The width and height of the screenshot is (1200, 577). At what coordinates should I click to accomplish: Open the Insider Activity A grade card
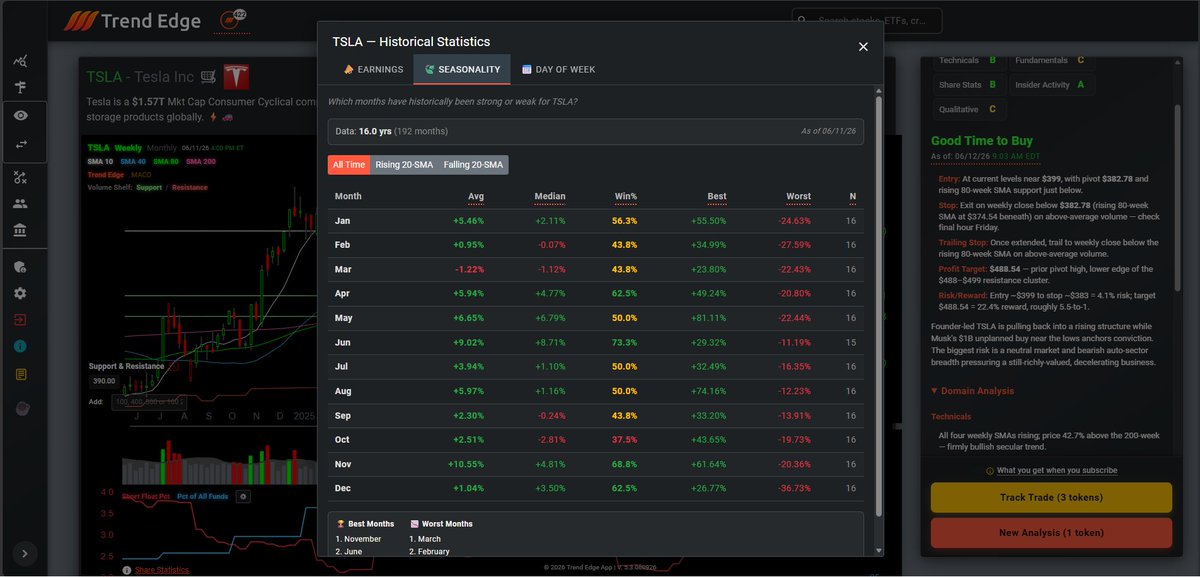pos(1050,85)
